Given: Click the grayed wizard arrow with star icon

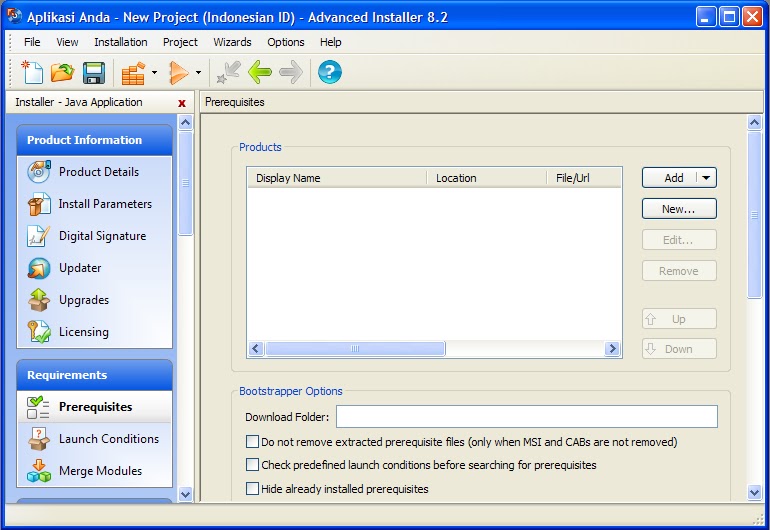Looking at the screenshot, I should click(x=229, y=72).
